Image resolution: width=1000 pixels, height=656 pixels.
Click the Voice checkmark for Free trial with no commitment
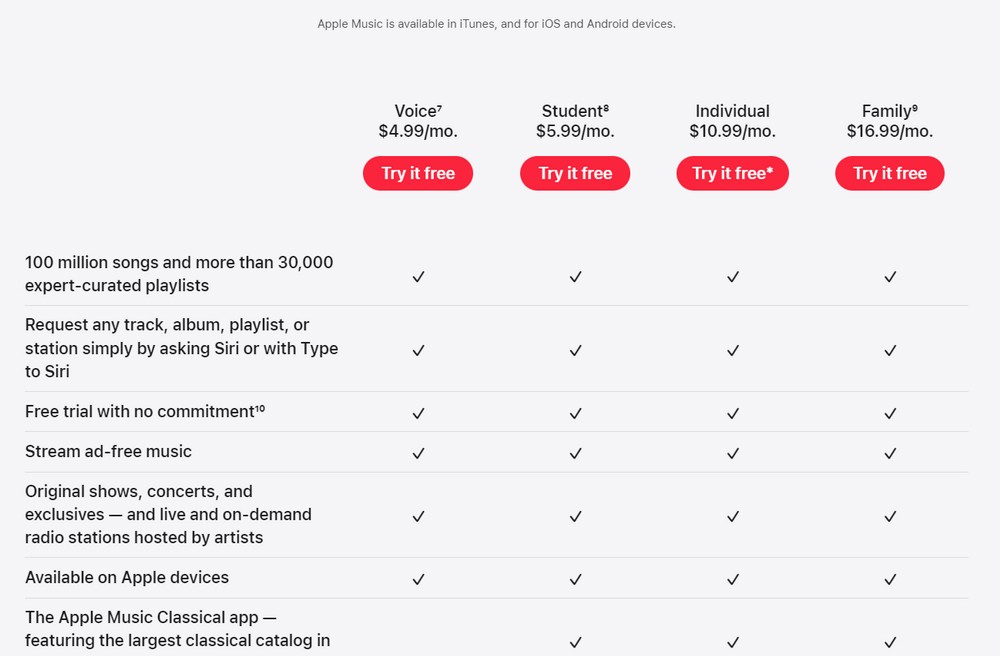click(418, 412)
